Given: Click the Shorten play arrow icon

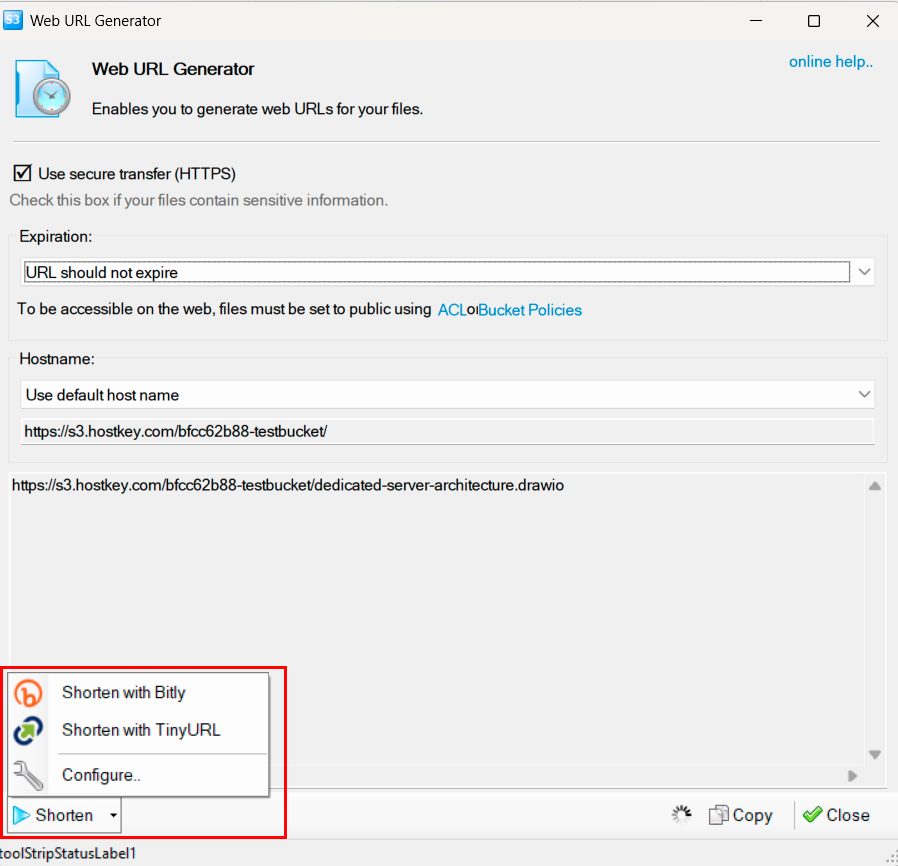Looking at the screenshot, I should point(22,816).
